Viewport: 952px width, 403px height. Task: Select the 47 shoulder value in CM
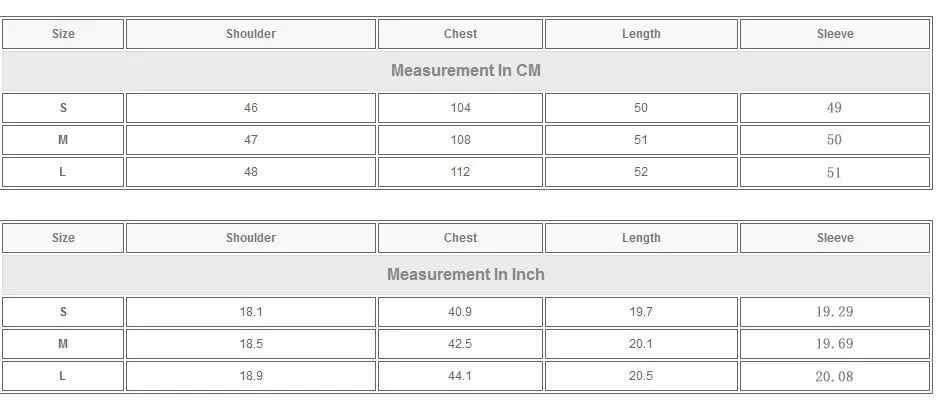pos(251,140)
